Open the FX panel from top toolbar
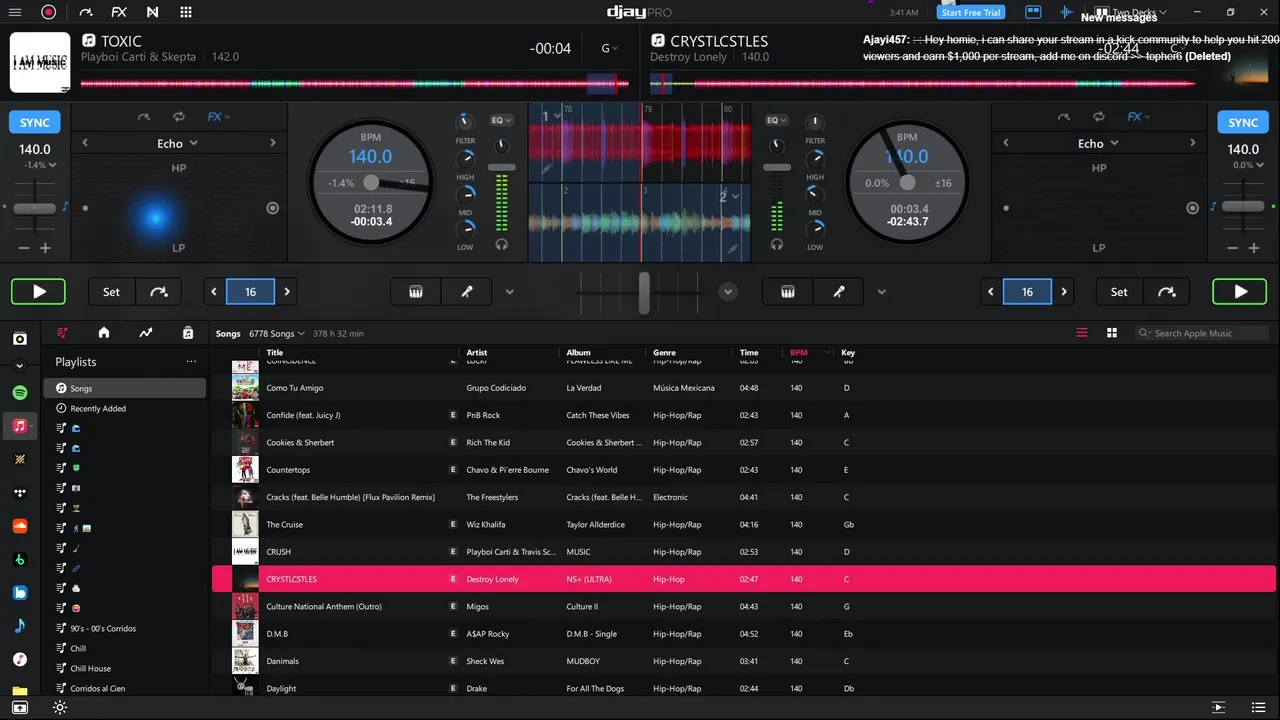Image resolution: width=1280 pixels, height=720 pixels. point(119,12)
